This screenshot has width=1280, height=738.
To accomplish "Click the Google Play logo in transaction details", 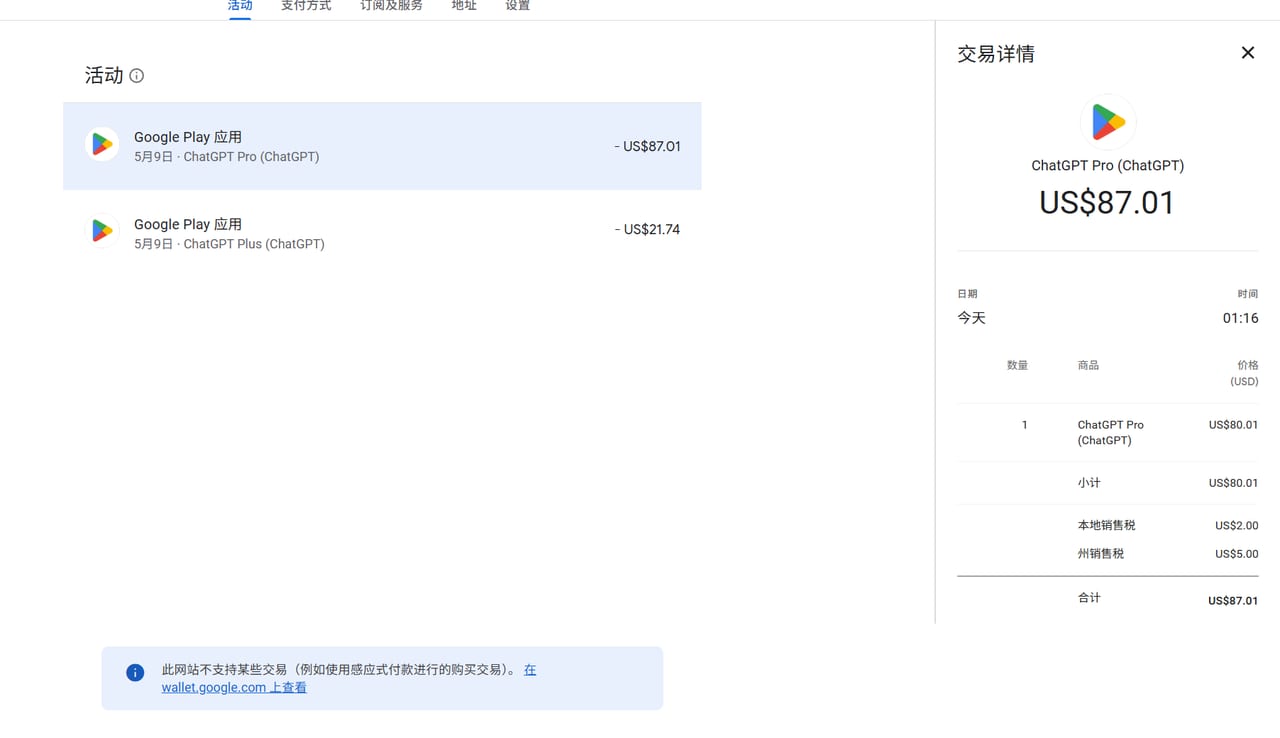I will click(x=1108, y=122).
